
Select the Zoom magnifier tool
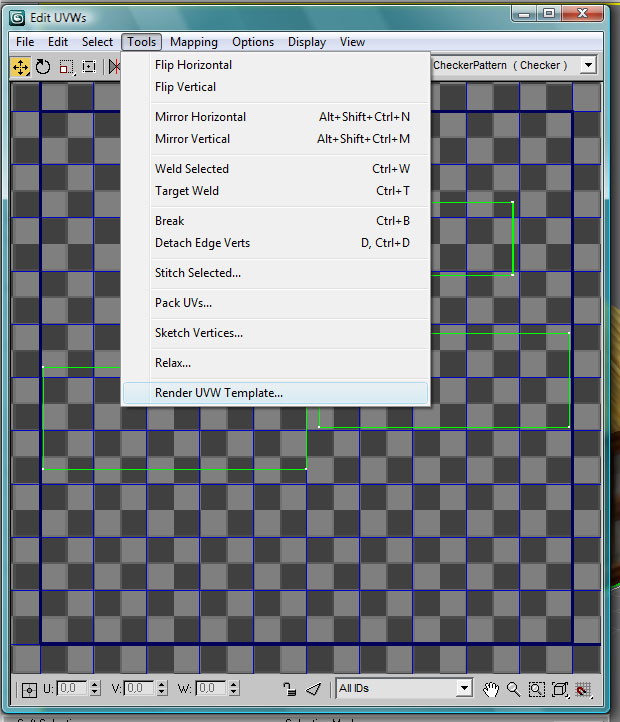[513, 689]
